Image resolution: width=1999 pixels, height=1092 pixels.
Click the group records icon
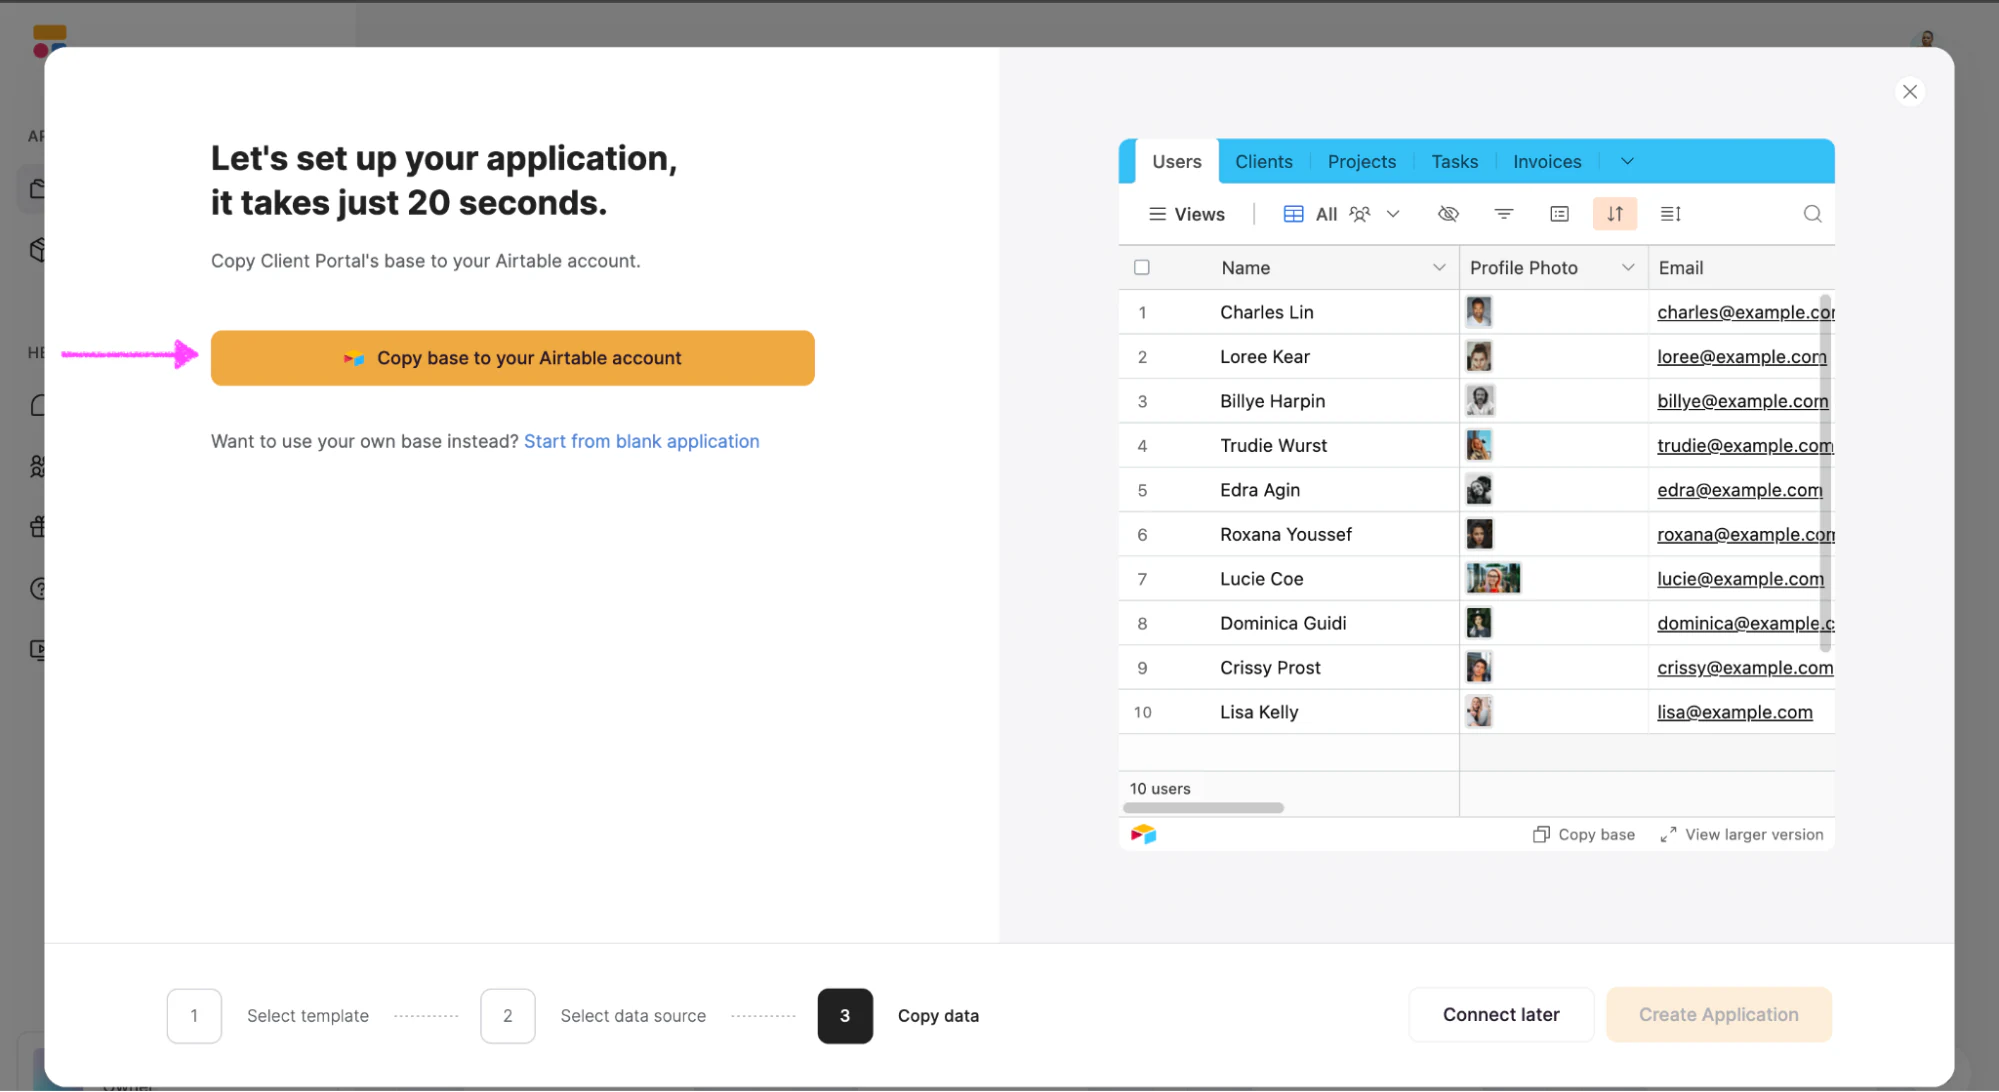[x=1559, y=214]
